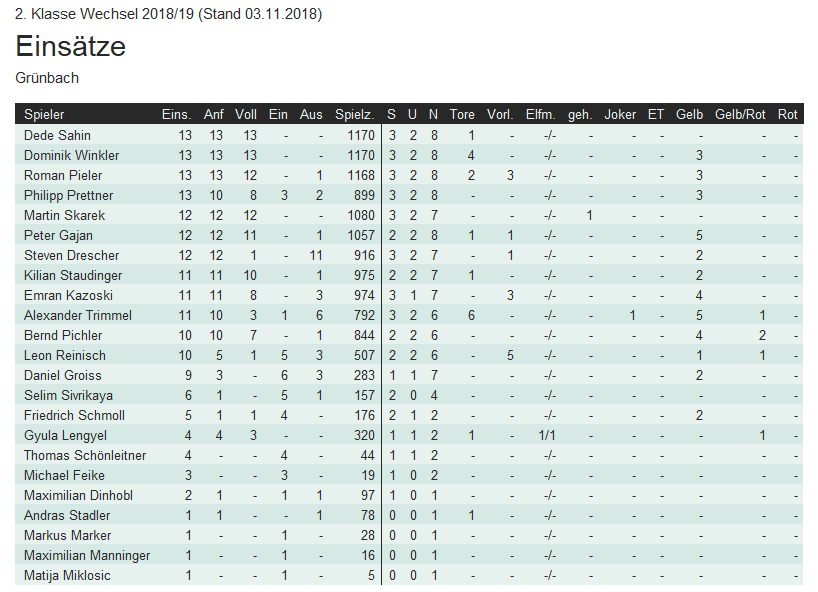Select Roman Pieler in the player list
The image size is (818, 592).
click(x=63, y=175)
